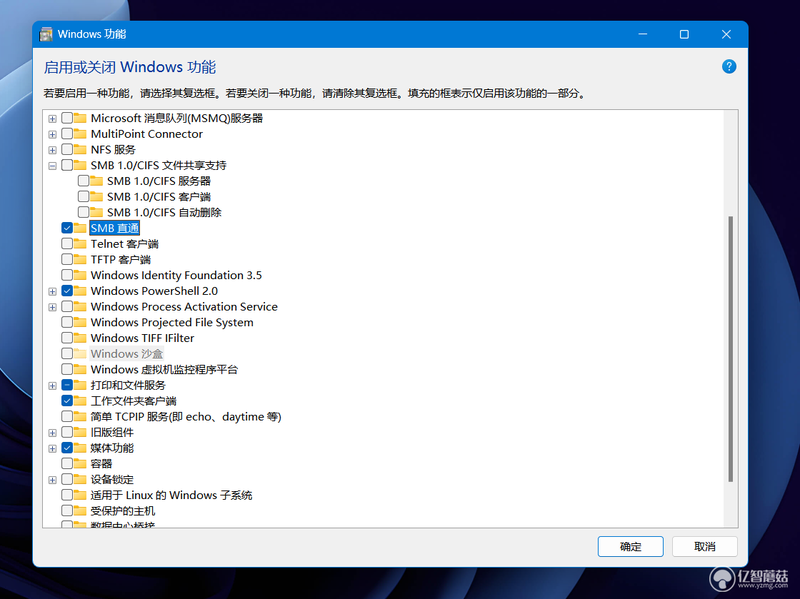Click the help question mark icon
Screen dimensions: 800x599
(729, 66)
